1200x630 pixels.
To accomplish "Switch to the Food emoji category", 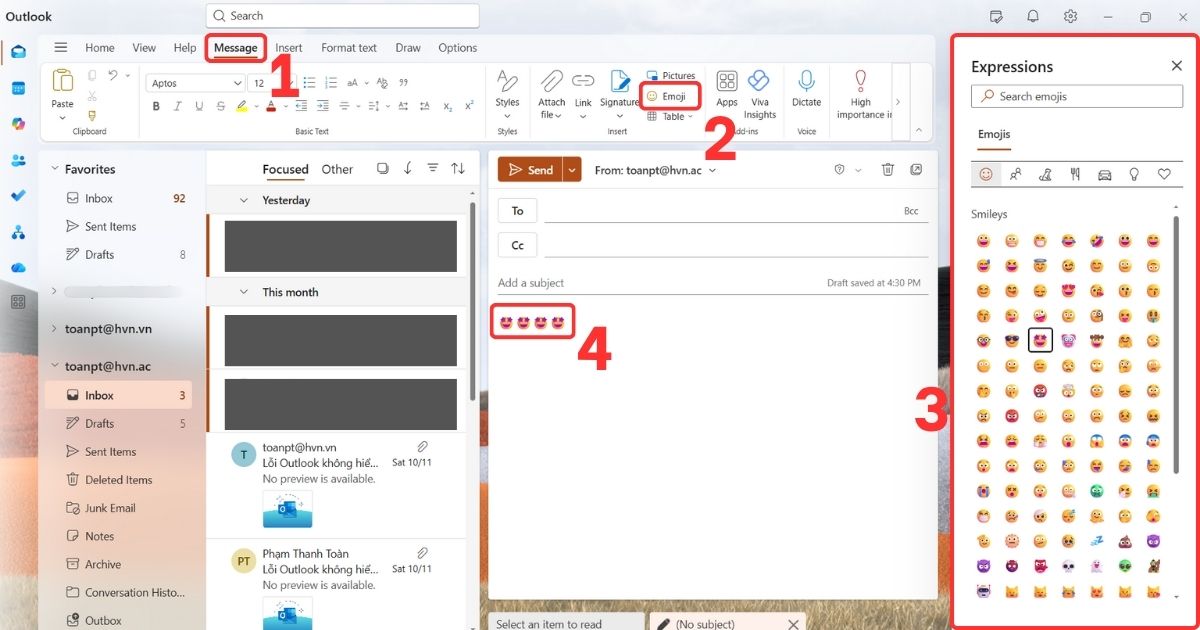I will 1075,174.
